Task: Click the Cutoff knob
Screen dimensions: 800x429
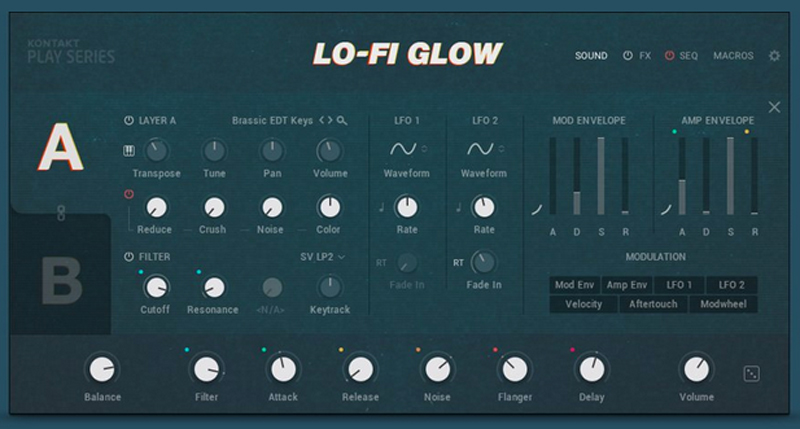Action: click(x=156, y=288)
